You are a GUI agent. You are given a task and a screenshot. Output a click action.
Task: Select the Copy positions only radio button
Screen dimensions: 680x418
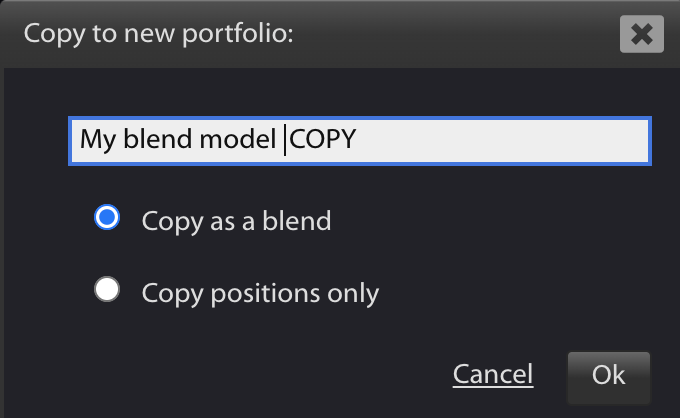(x=107, y=289)
